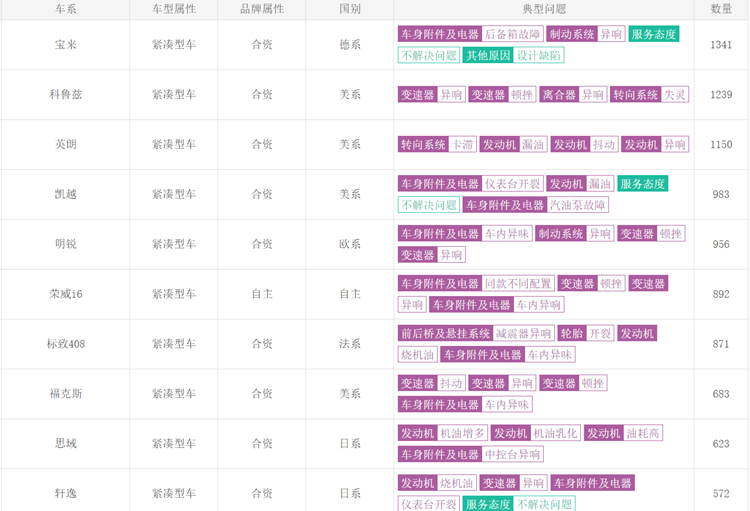750x511 pixels.
Task: Click the 仪表台开裂 tag in 凯越 row
Action: (512, 184)
